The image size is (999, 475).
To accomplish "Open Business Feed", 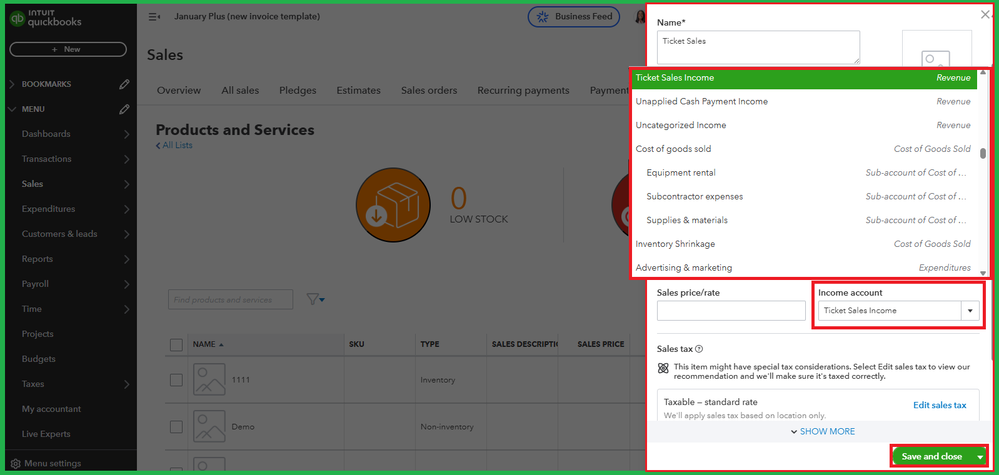I will 573,17.
